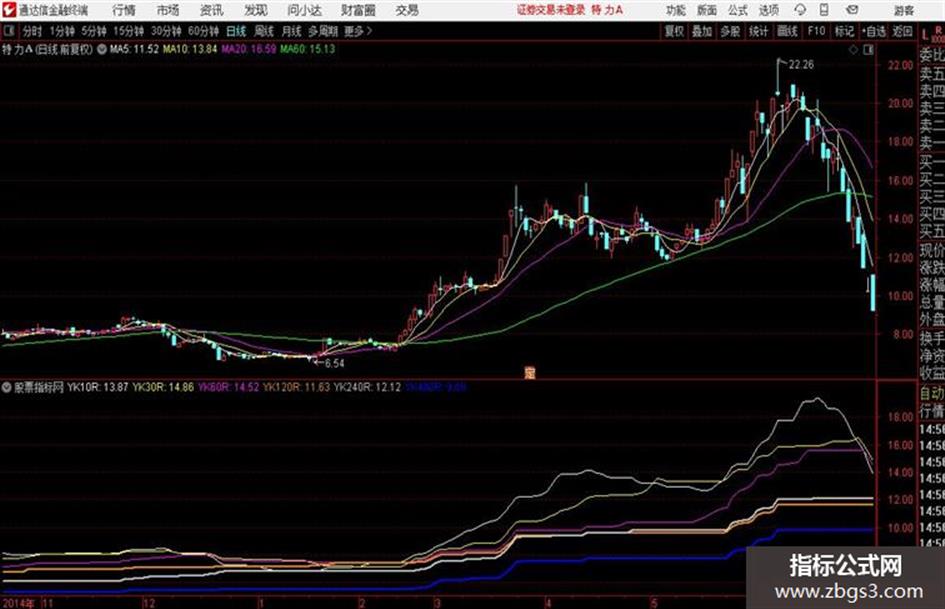Select the 月线 monthly tab
The height and width of the screenshot is (609, 945).
point(292,31)
